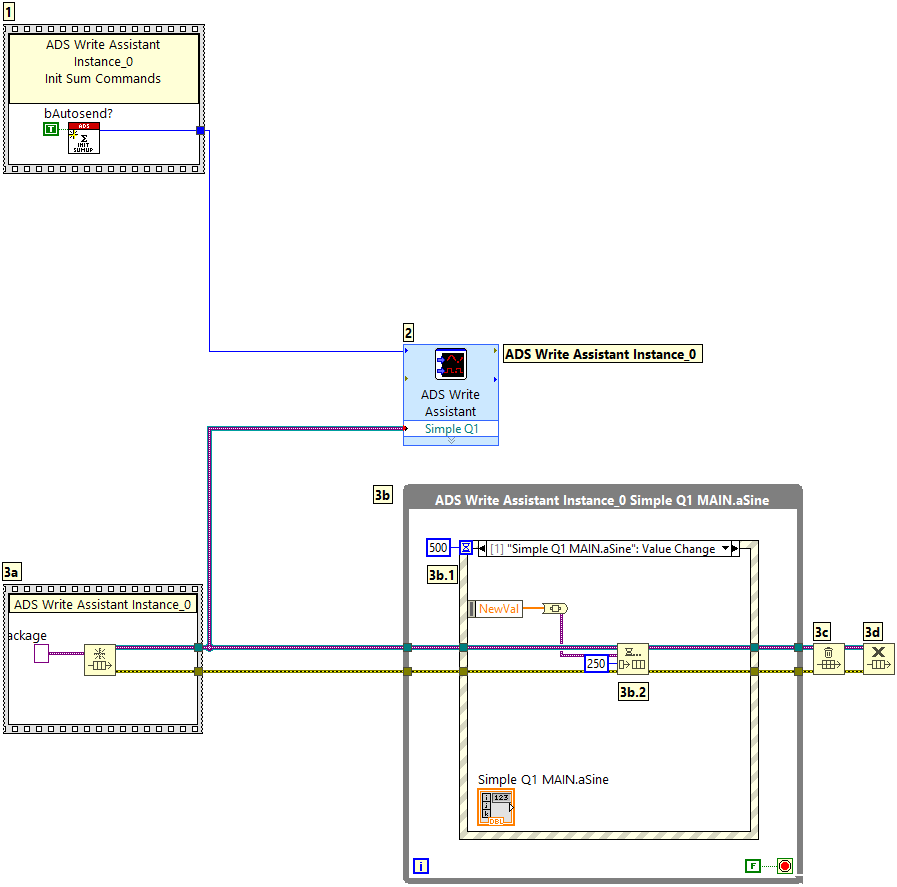The width and height of the screenshot is (897, 887).
Task: Click the 500 timeout numeric constant
Action: (438, 548)
